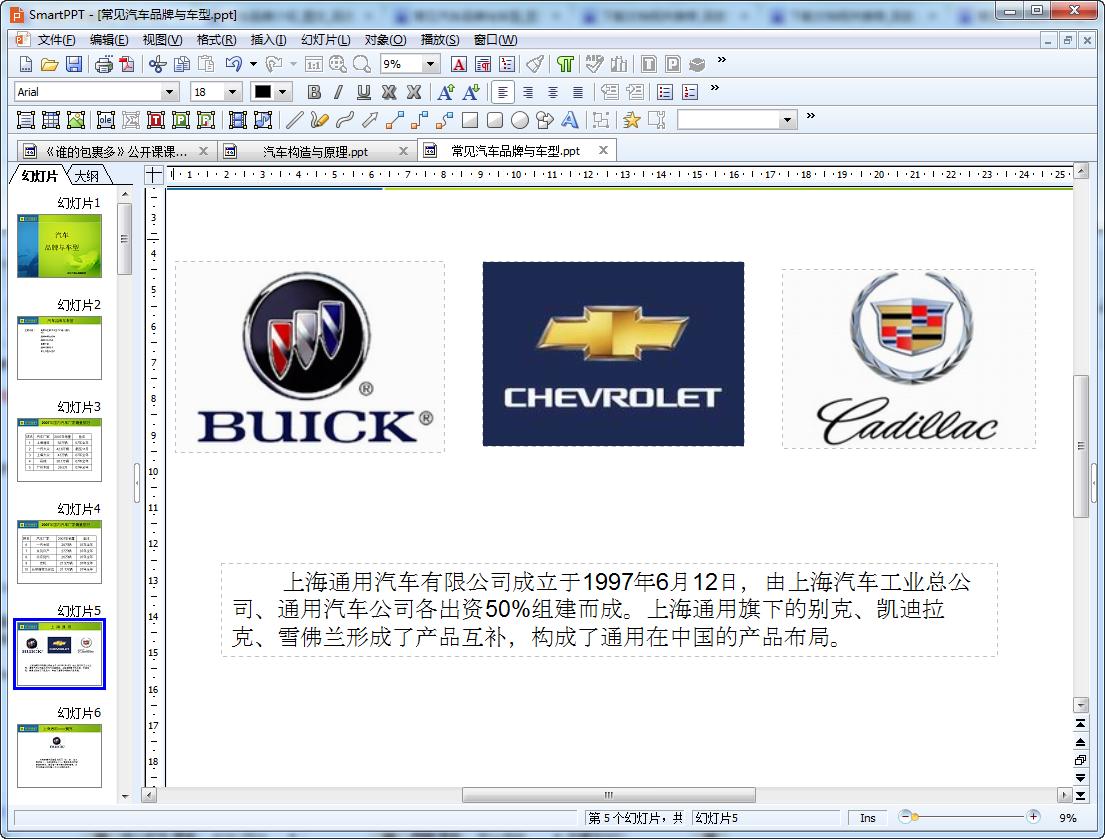This screenshot has height=839, width=1105.
Task: Insert a table frame
Action: click(x=51, y=120)
